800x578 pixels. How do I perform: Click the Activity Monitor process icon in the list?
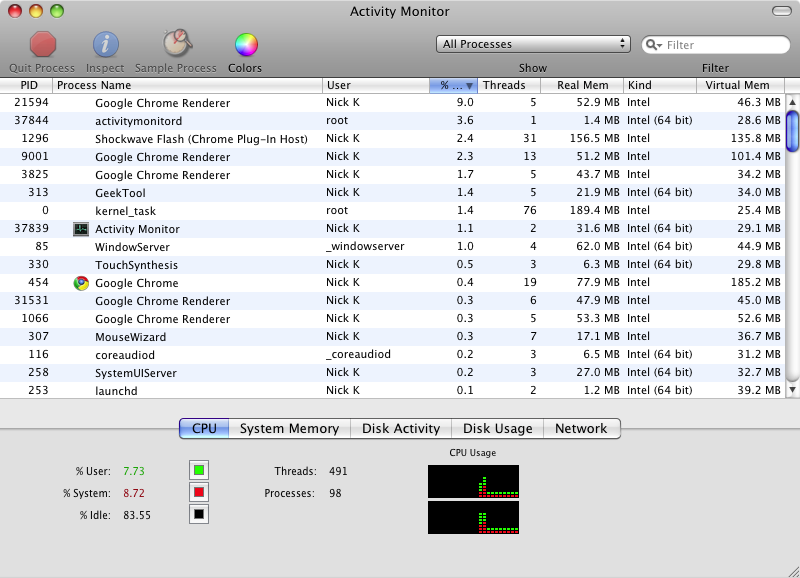(x=81, y=229)
